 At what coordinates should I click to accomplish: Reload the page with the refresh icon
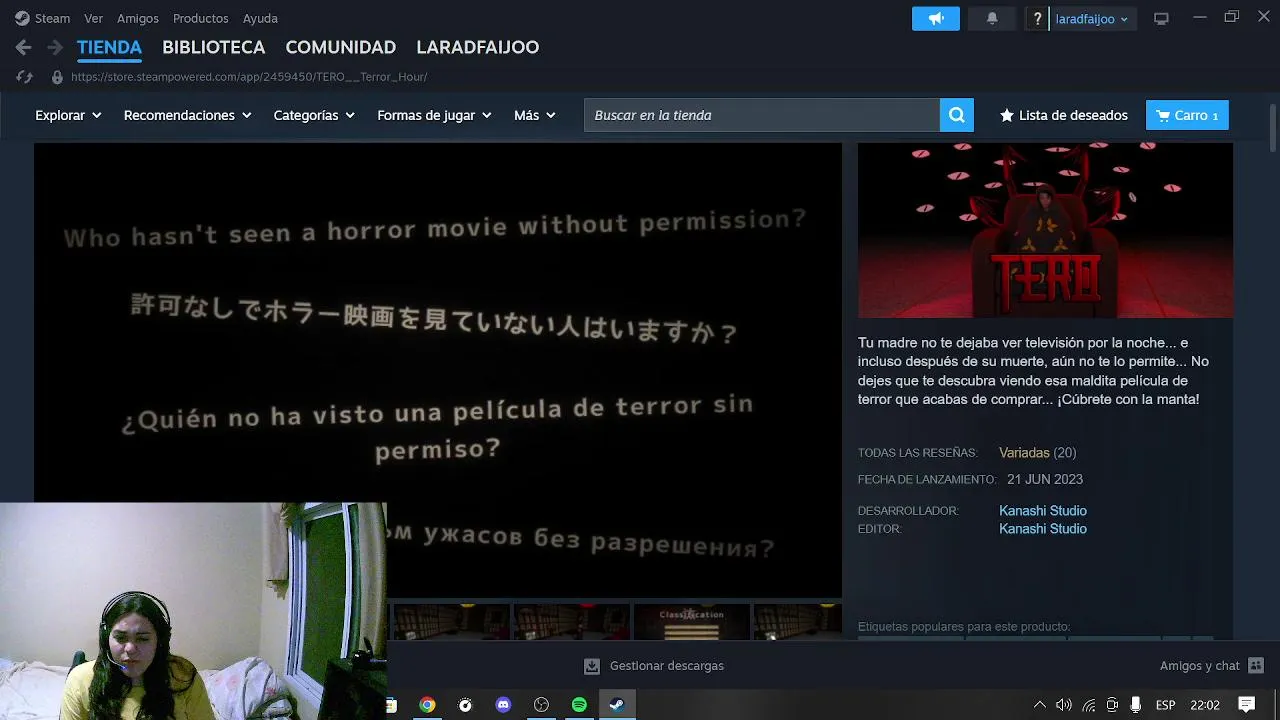25,77
